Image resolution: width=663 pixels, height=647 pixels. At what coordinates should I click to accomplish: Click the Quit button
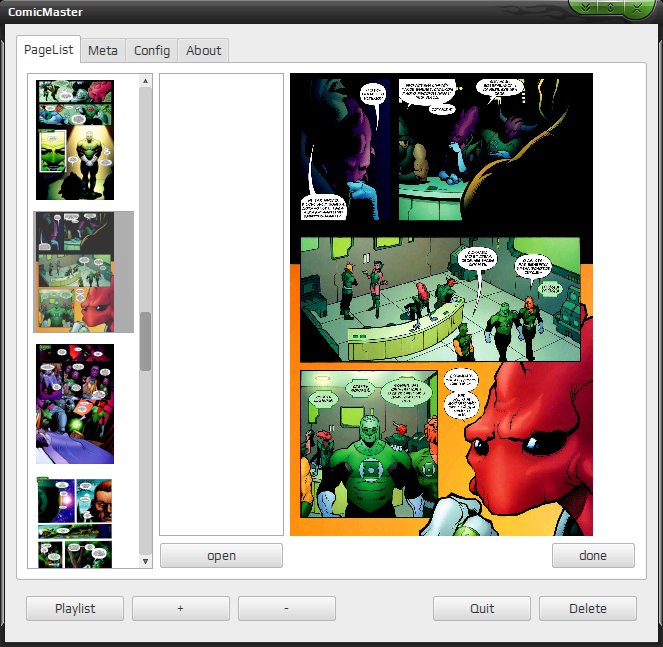pyautogui.click(x=482, y=609)
